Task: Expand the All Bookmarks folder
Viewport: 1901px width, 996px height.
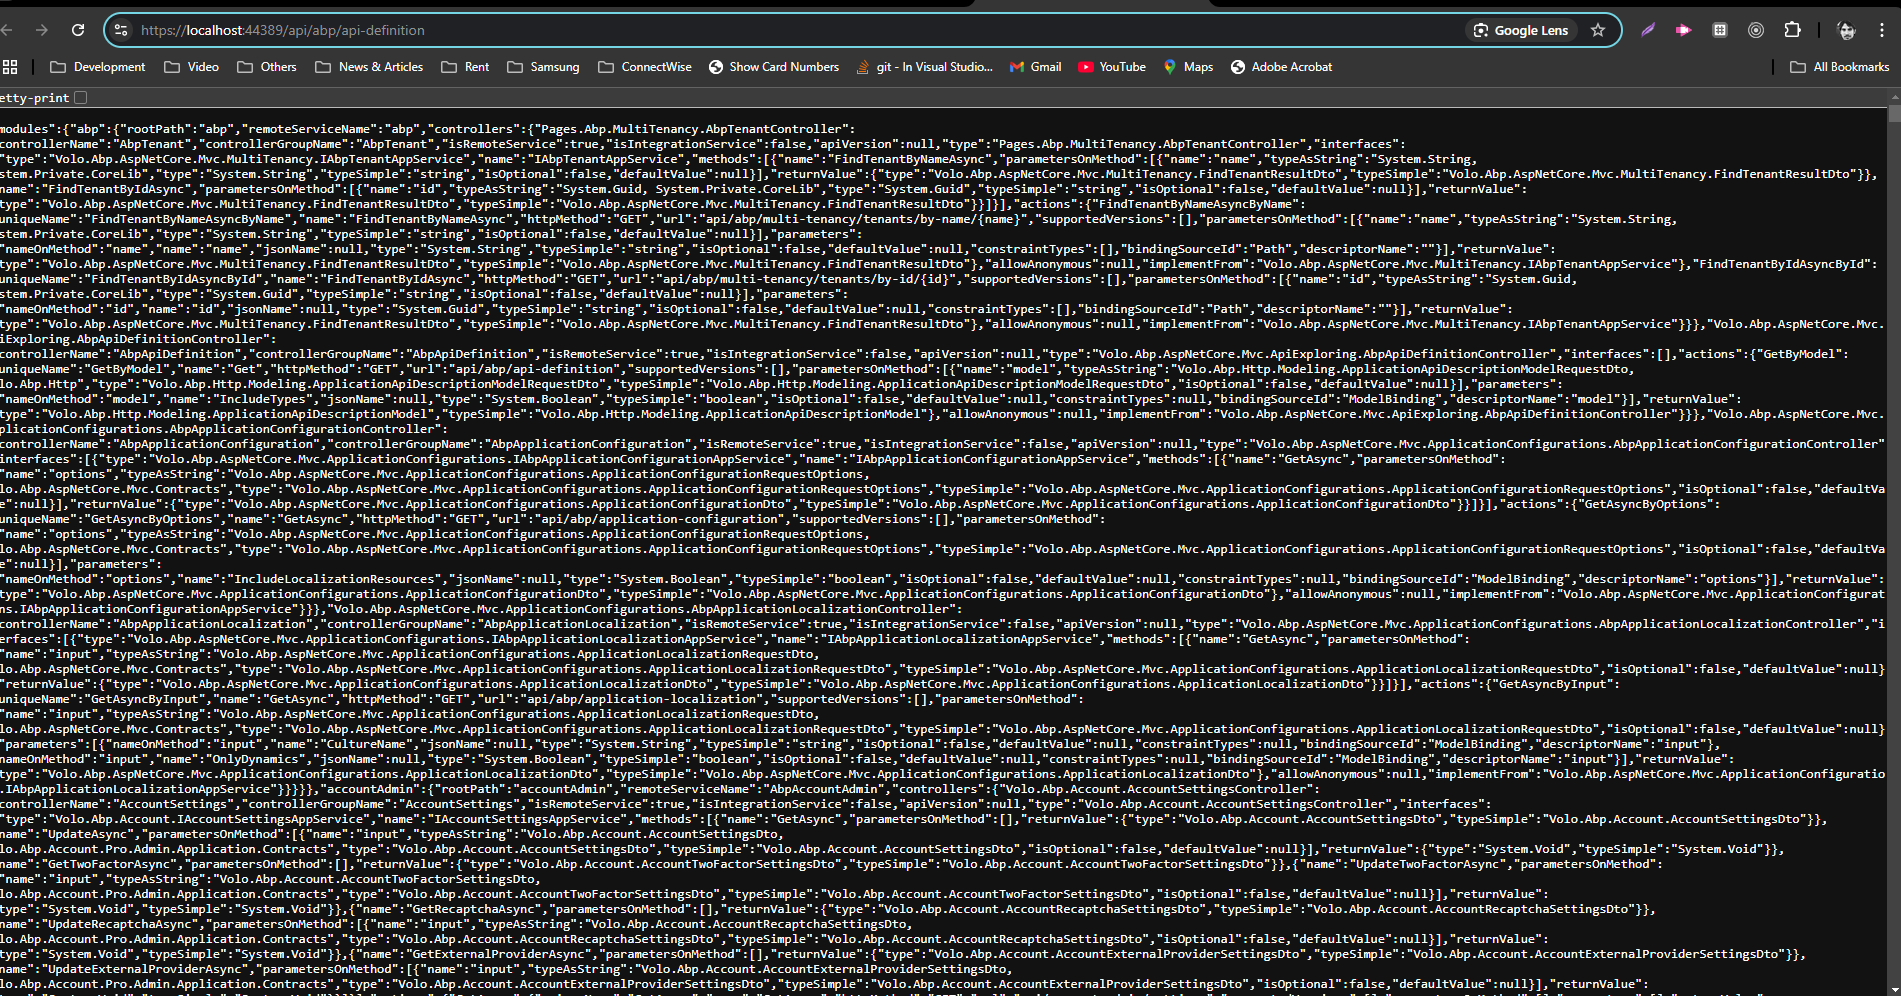Action: point(1839,67)
